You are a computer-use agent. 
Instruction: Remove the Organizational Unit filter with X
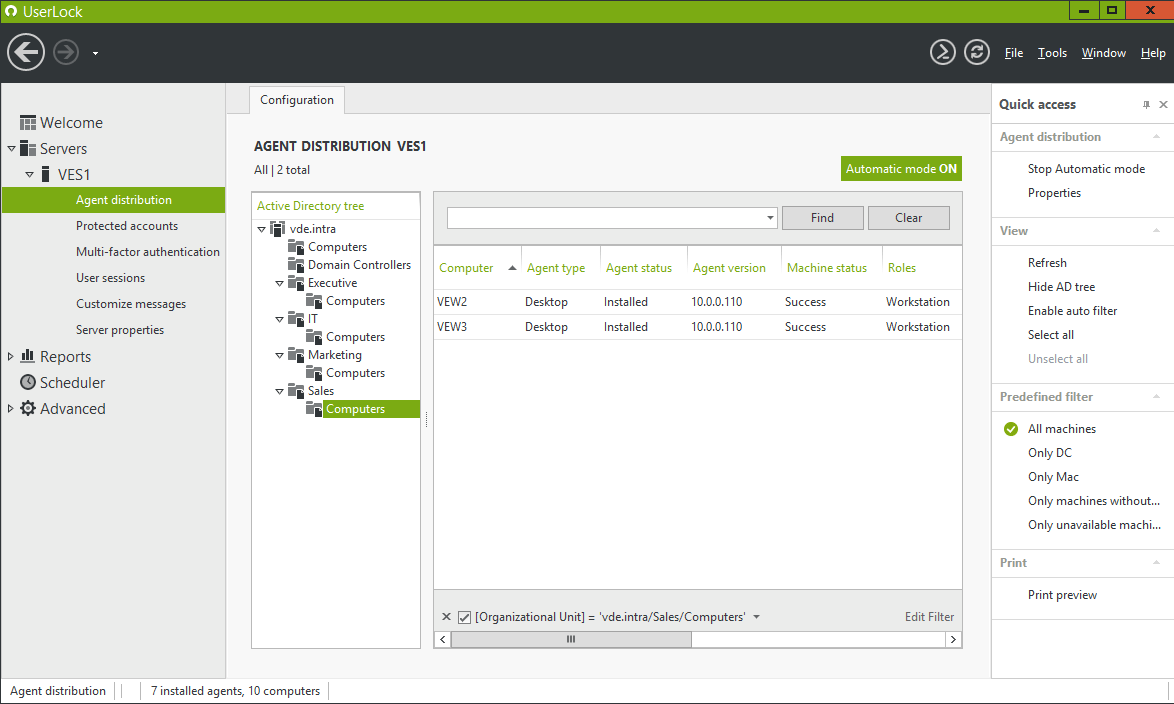pyautogui.click(x=446, y=616)
